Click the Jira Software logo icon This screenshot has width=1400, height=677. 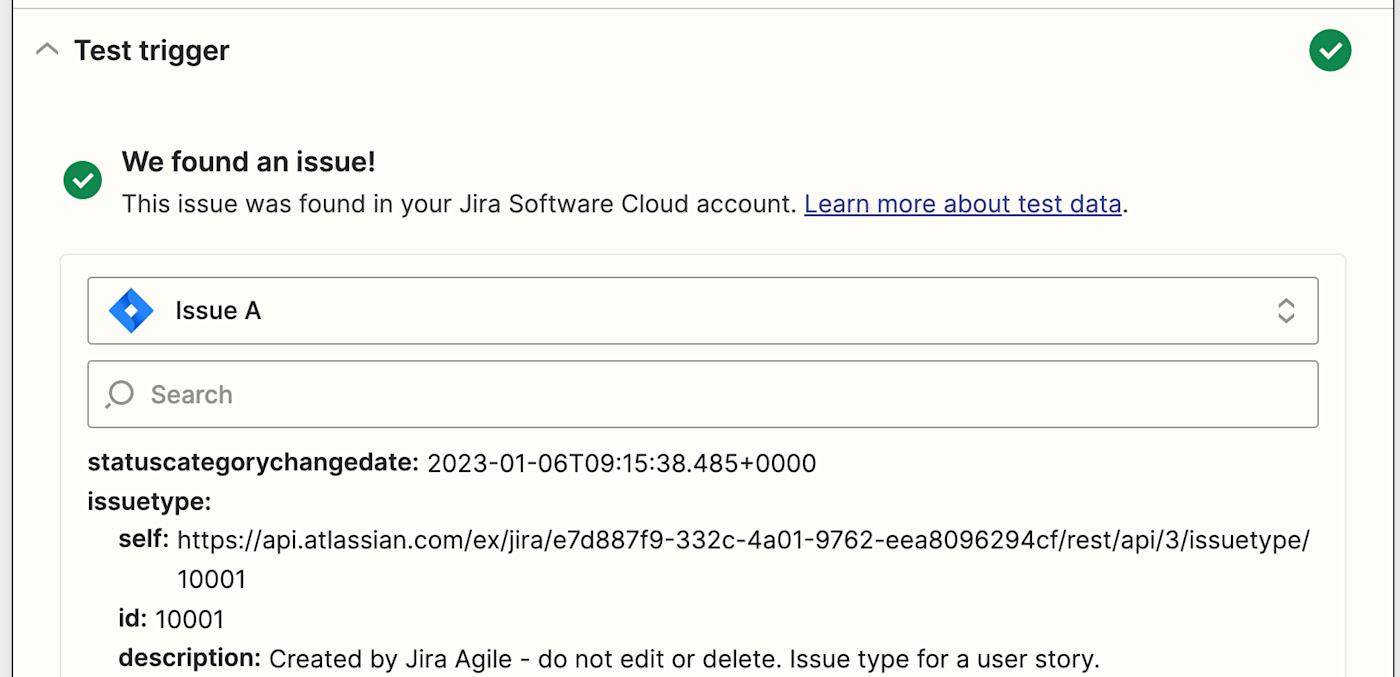(x=131, y=311)
